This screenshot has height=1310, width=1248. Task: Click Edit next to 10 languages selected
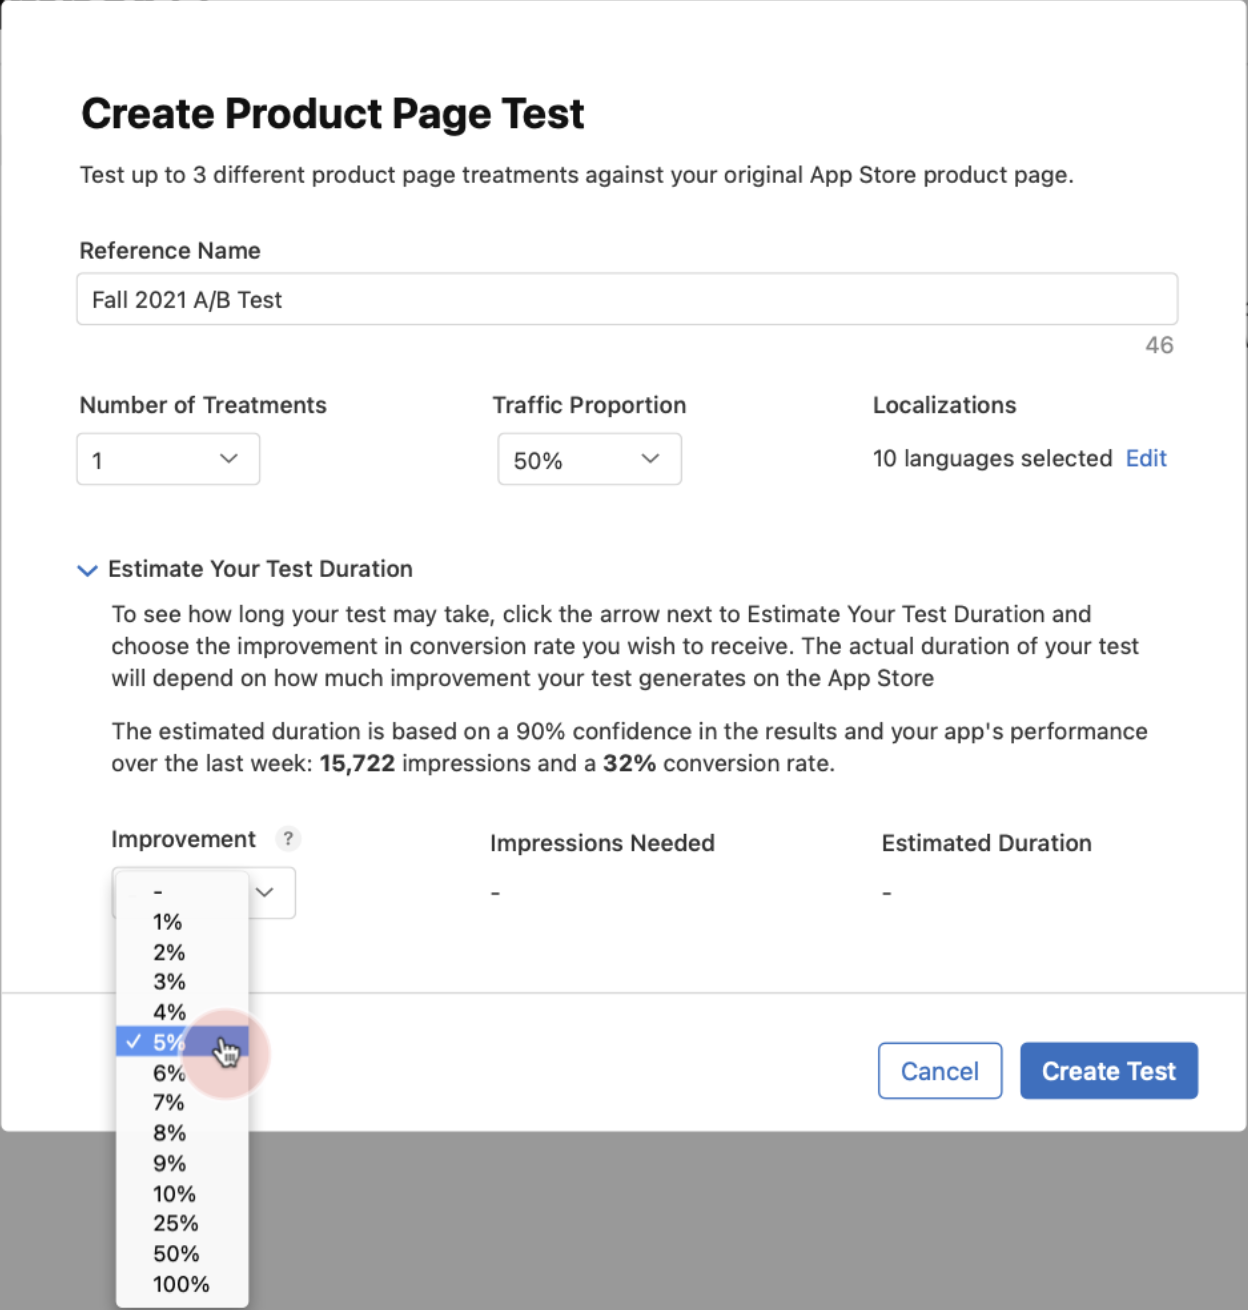(x=1146, y=458)
